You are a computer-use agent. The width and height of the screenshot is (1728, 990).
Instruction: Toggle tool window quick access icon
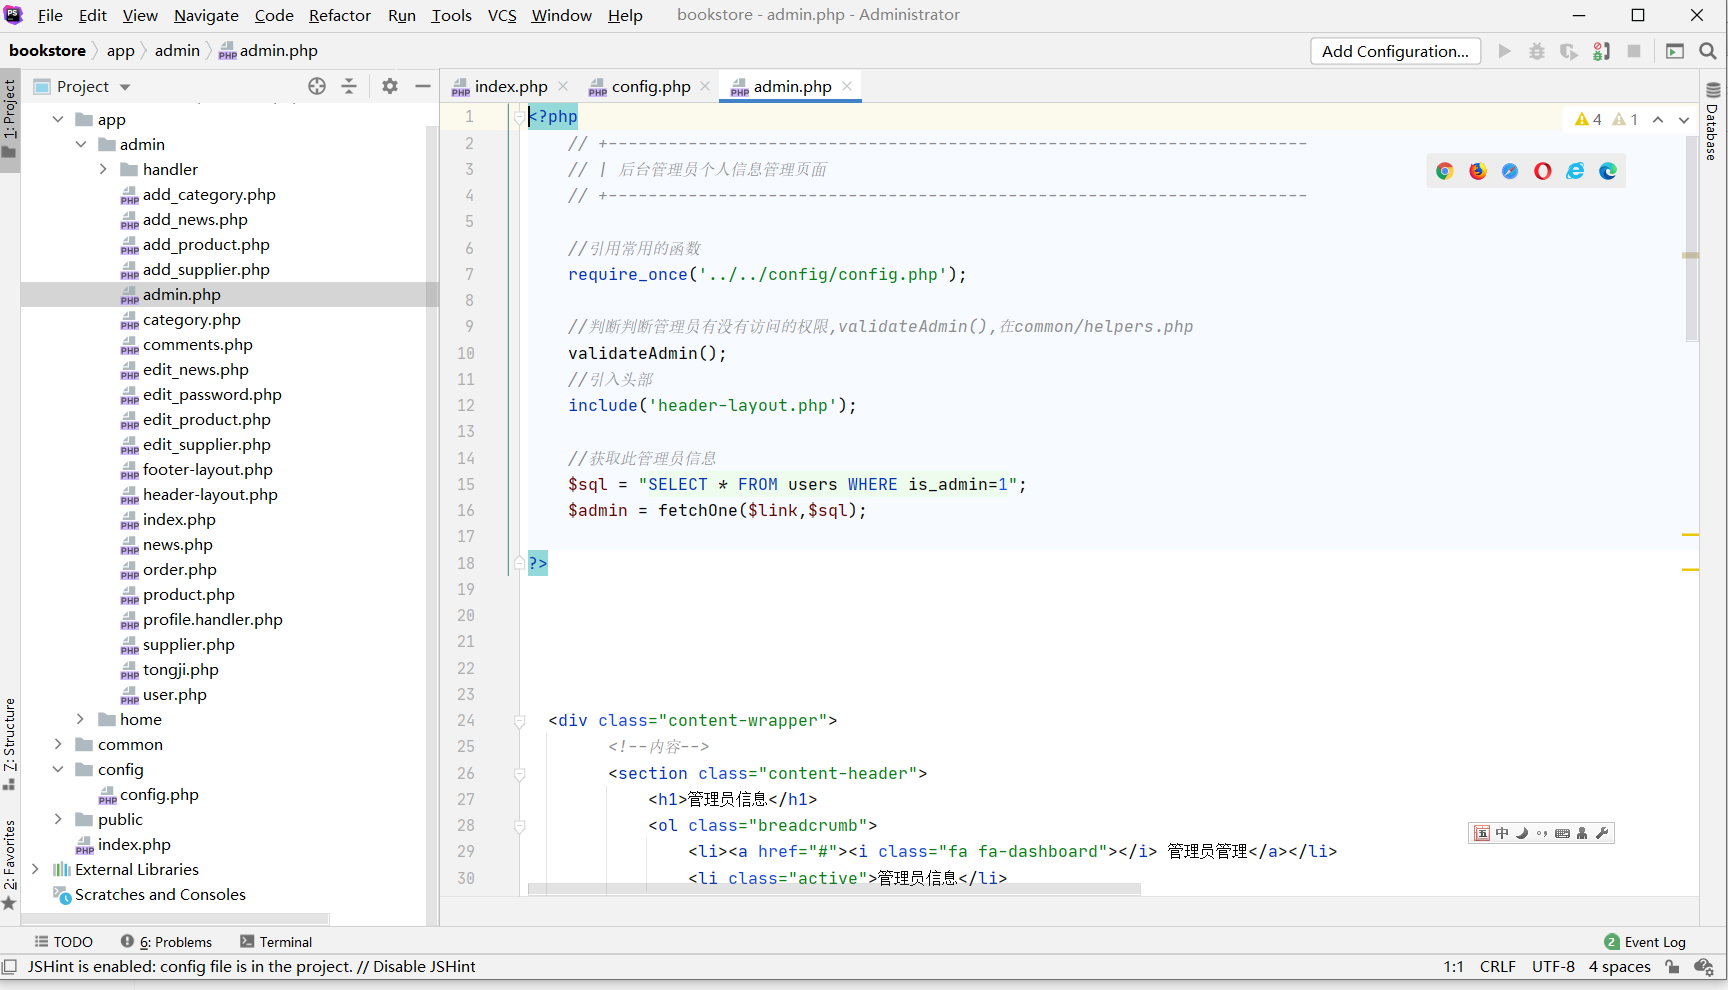[x=9, y=967]
